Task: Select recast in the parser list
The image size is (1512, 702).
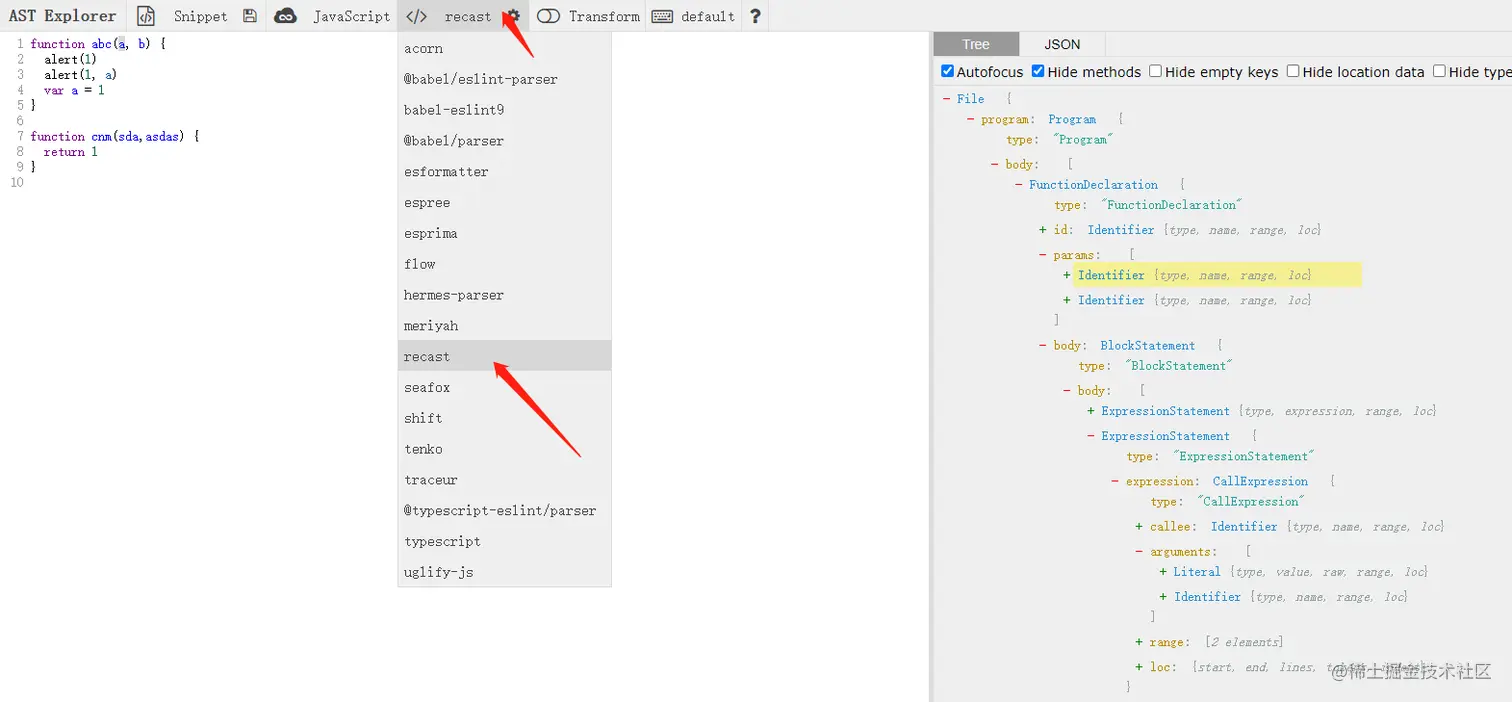Action: click(504, 356)
